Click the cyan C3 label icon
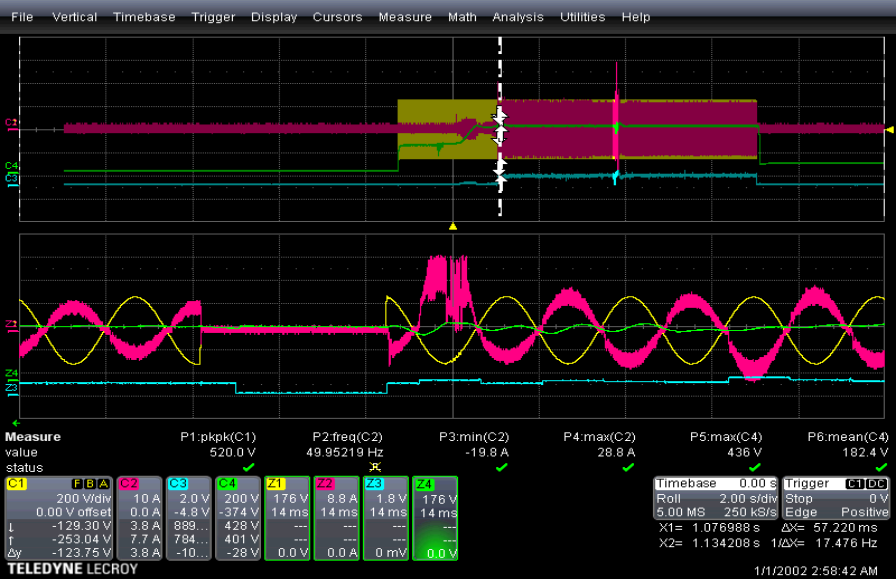896x579 pixels. (178, 484)
